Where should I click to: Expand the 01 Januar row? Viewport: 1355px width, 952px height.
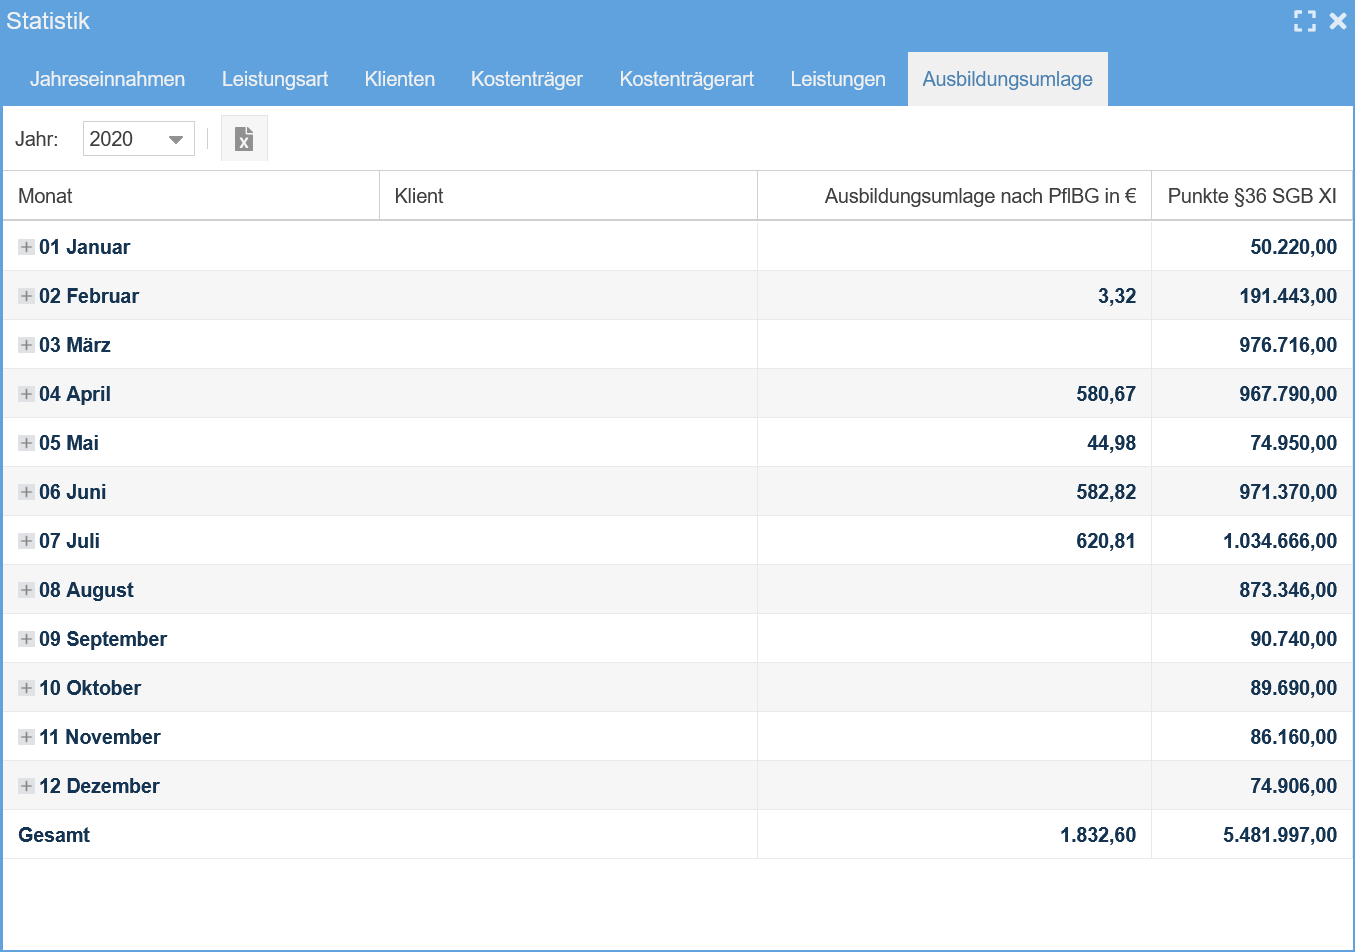[24, 246]
